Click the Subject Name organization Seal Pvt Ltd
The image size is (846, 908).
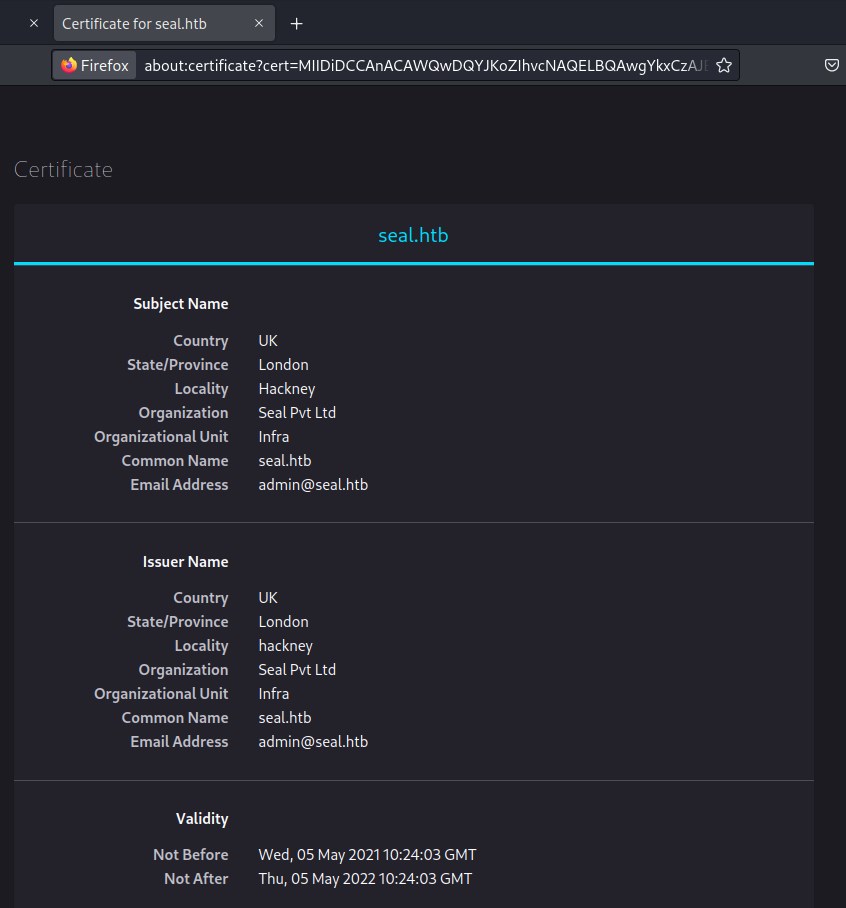(x=297, y=413)
